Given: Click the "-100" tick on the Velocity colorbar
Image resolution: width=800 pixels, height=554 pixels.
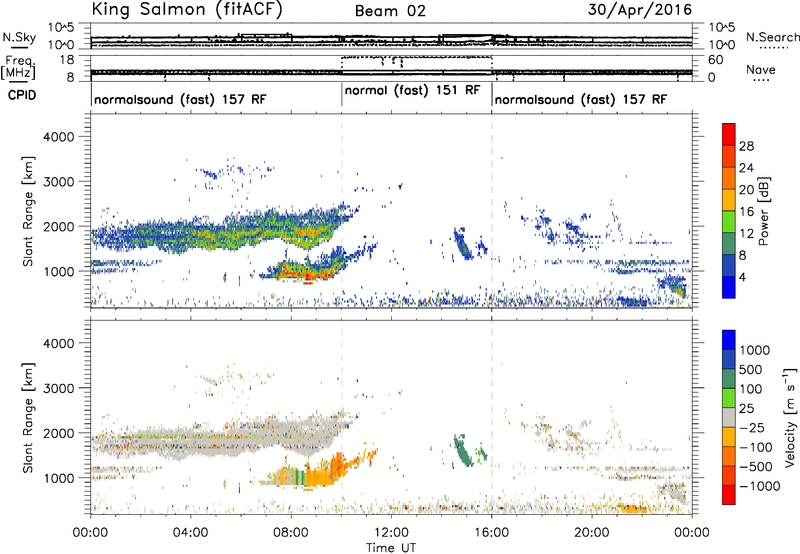Looking at the screenshot, I should 756,447.
